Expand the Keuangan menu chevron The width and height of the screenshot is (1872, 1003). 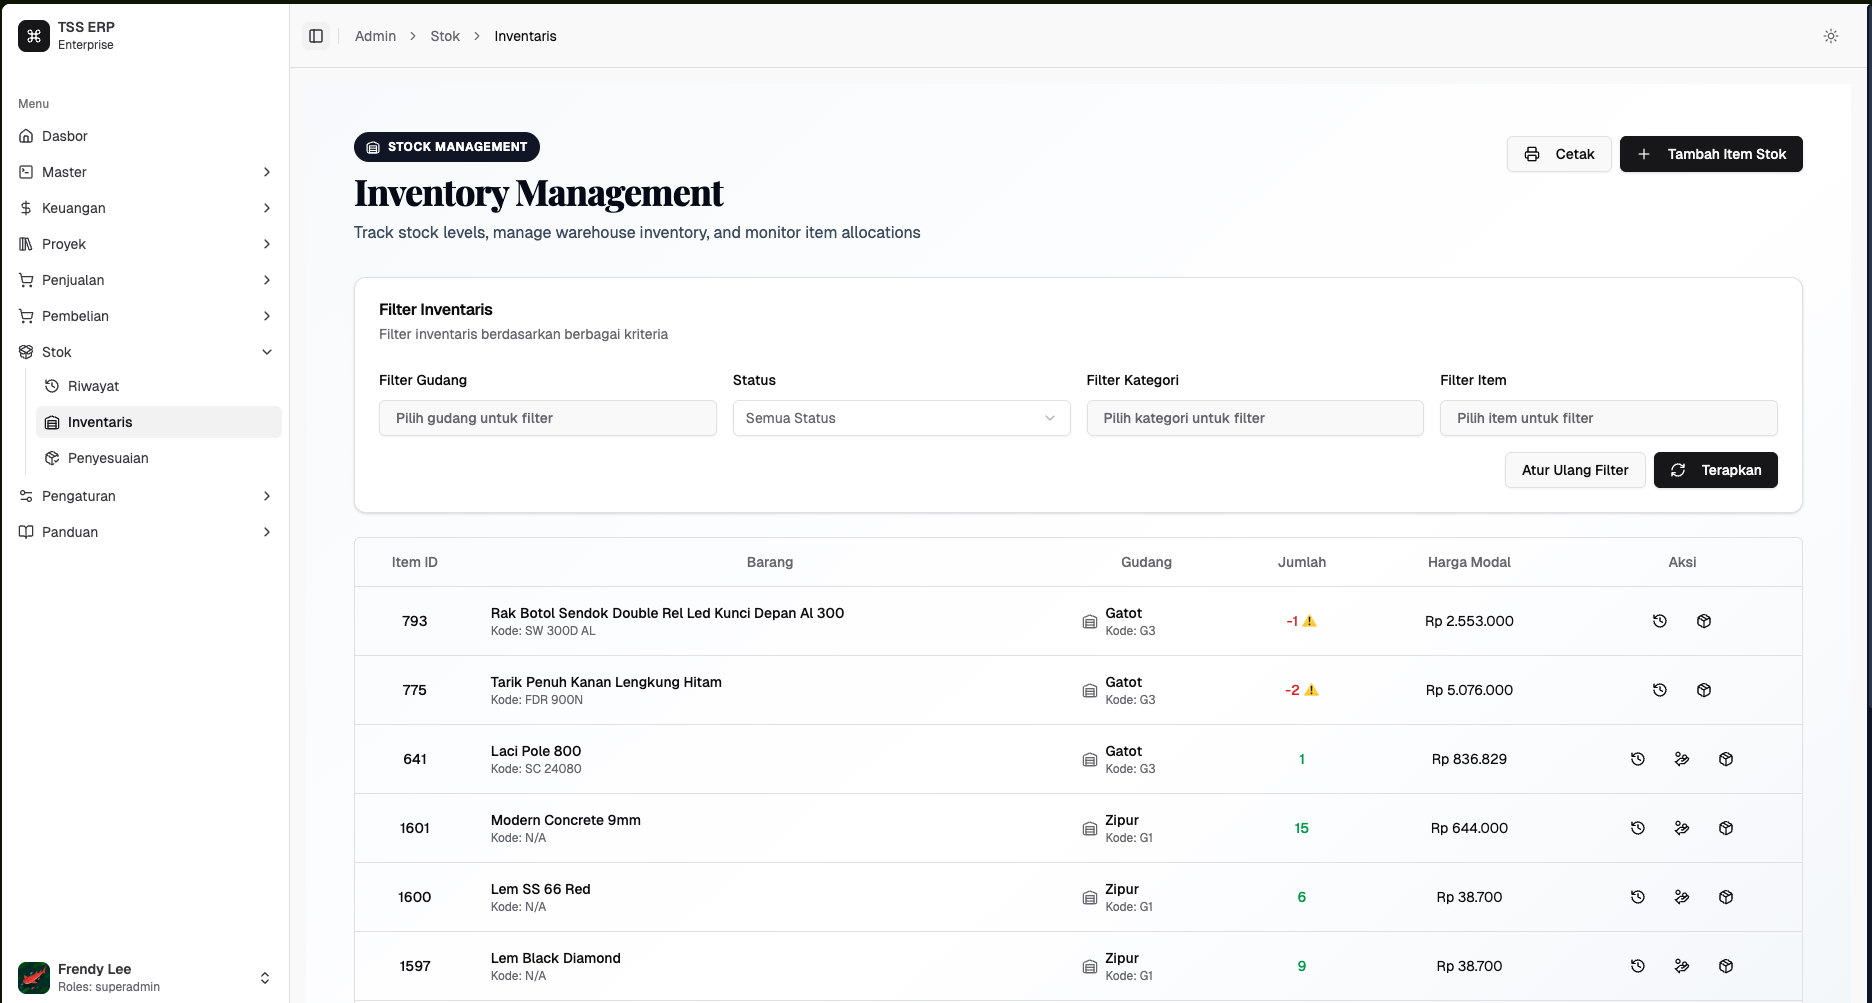pos(266,208)
